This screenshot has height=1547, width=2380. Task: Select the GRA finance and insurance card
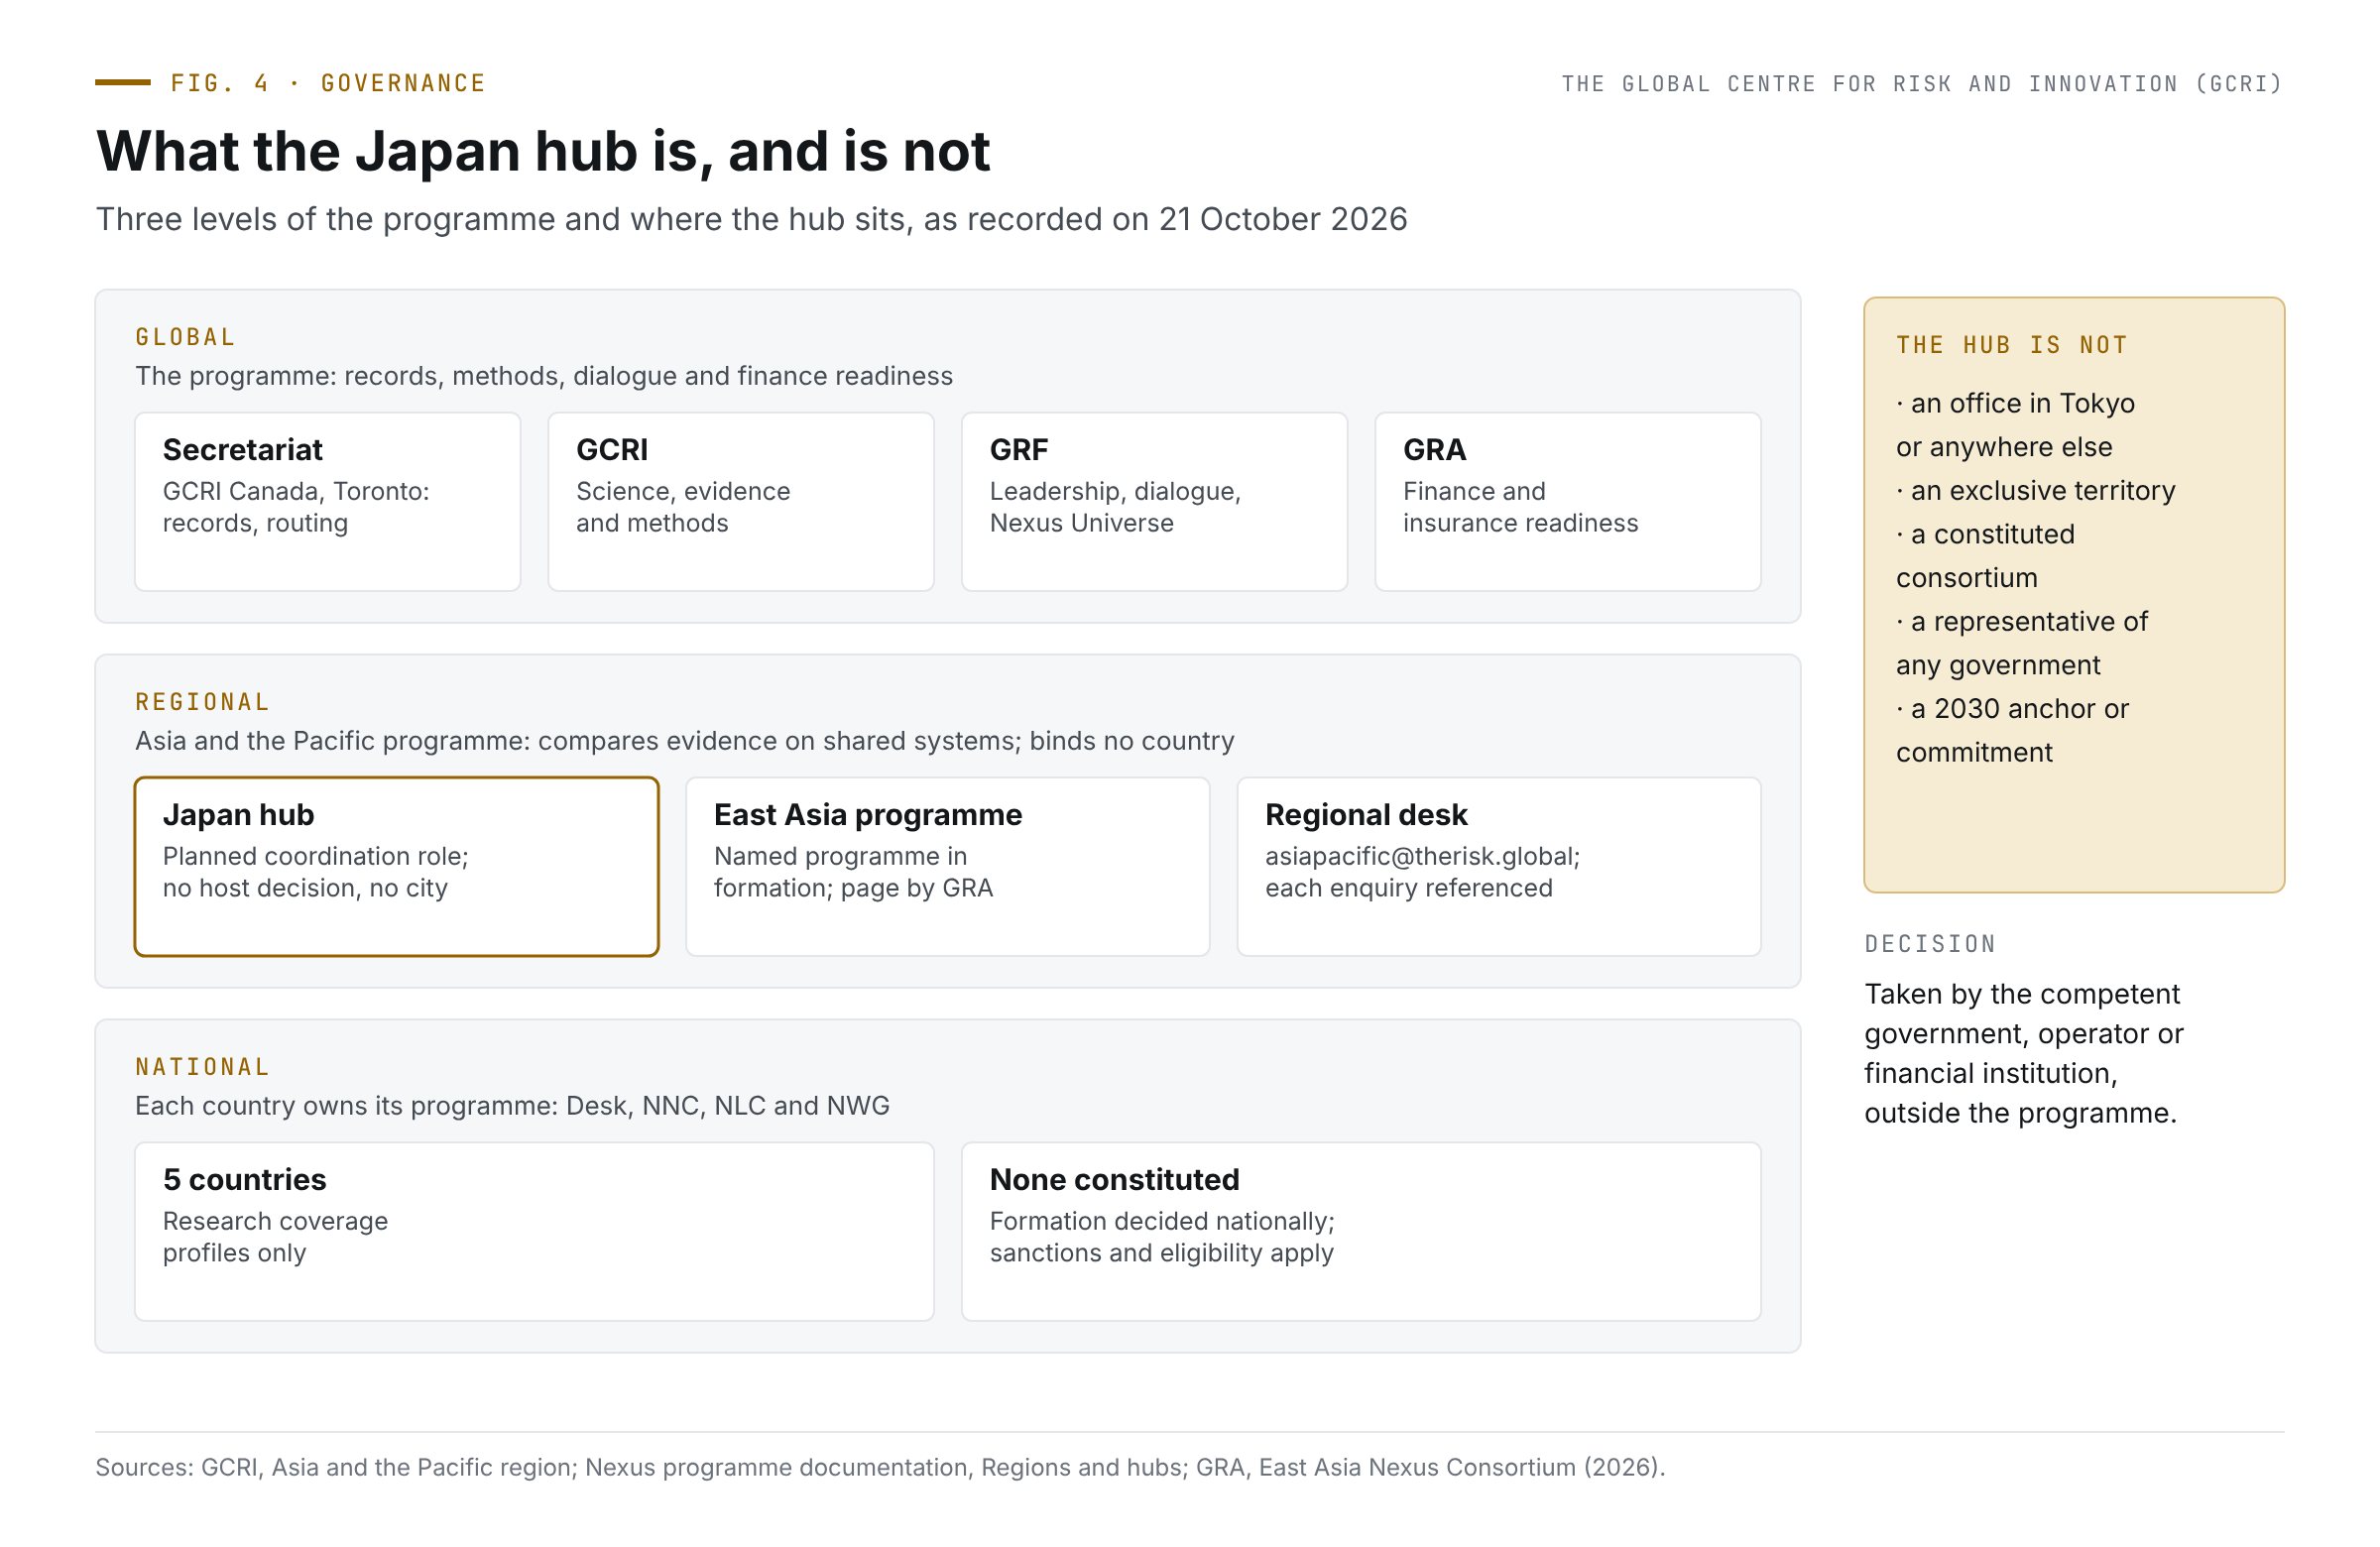[1568, 502]
